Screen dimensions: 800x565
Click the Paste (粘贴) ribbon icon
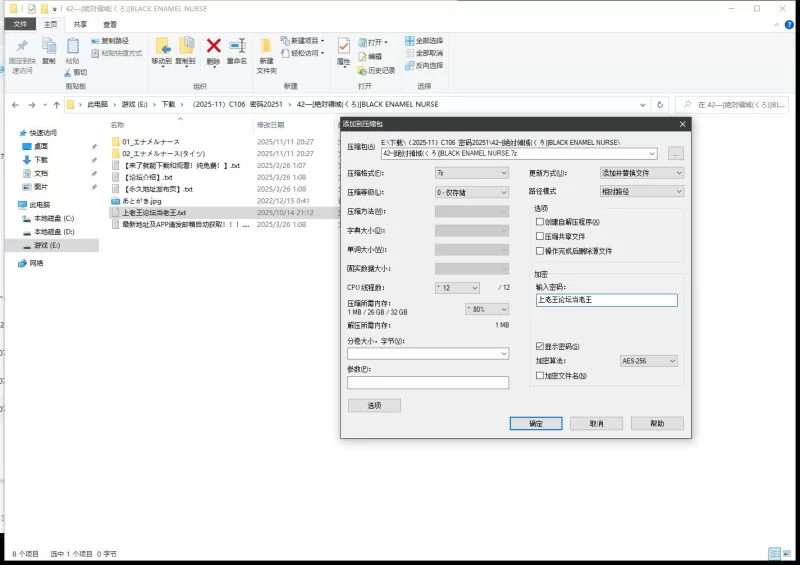coord(72,46)
